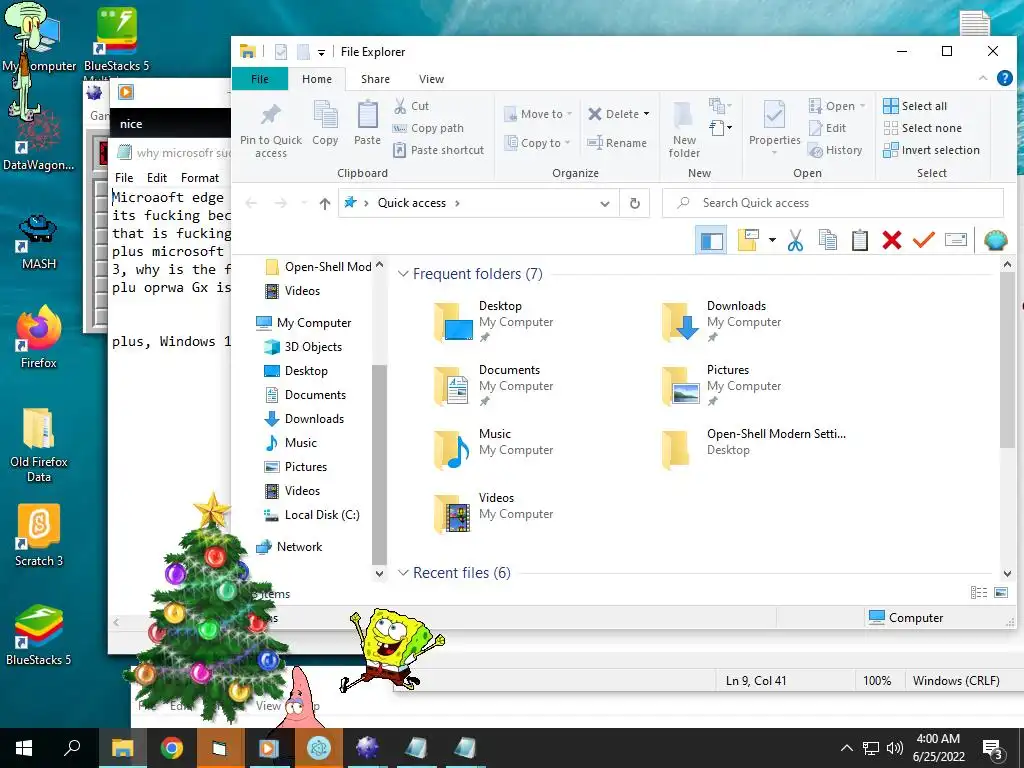Viewport: 1024px width, 768px height.
Task: Select the Downloads frequent folder
Action: pos(721,321)
